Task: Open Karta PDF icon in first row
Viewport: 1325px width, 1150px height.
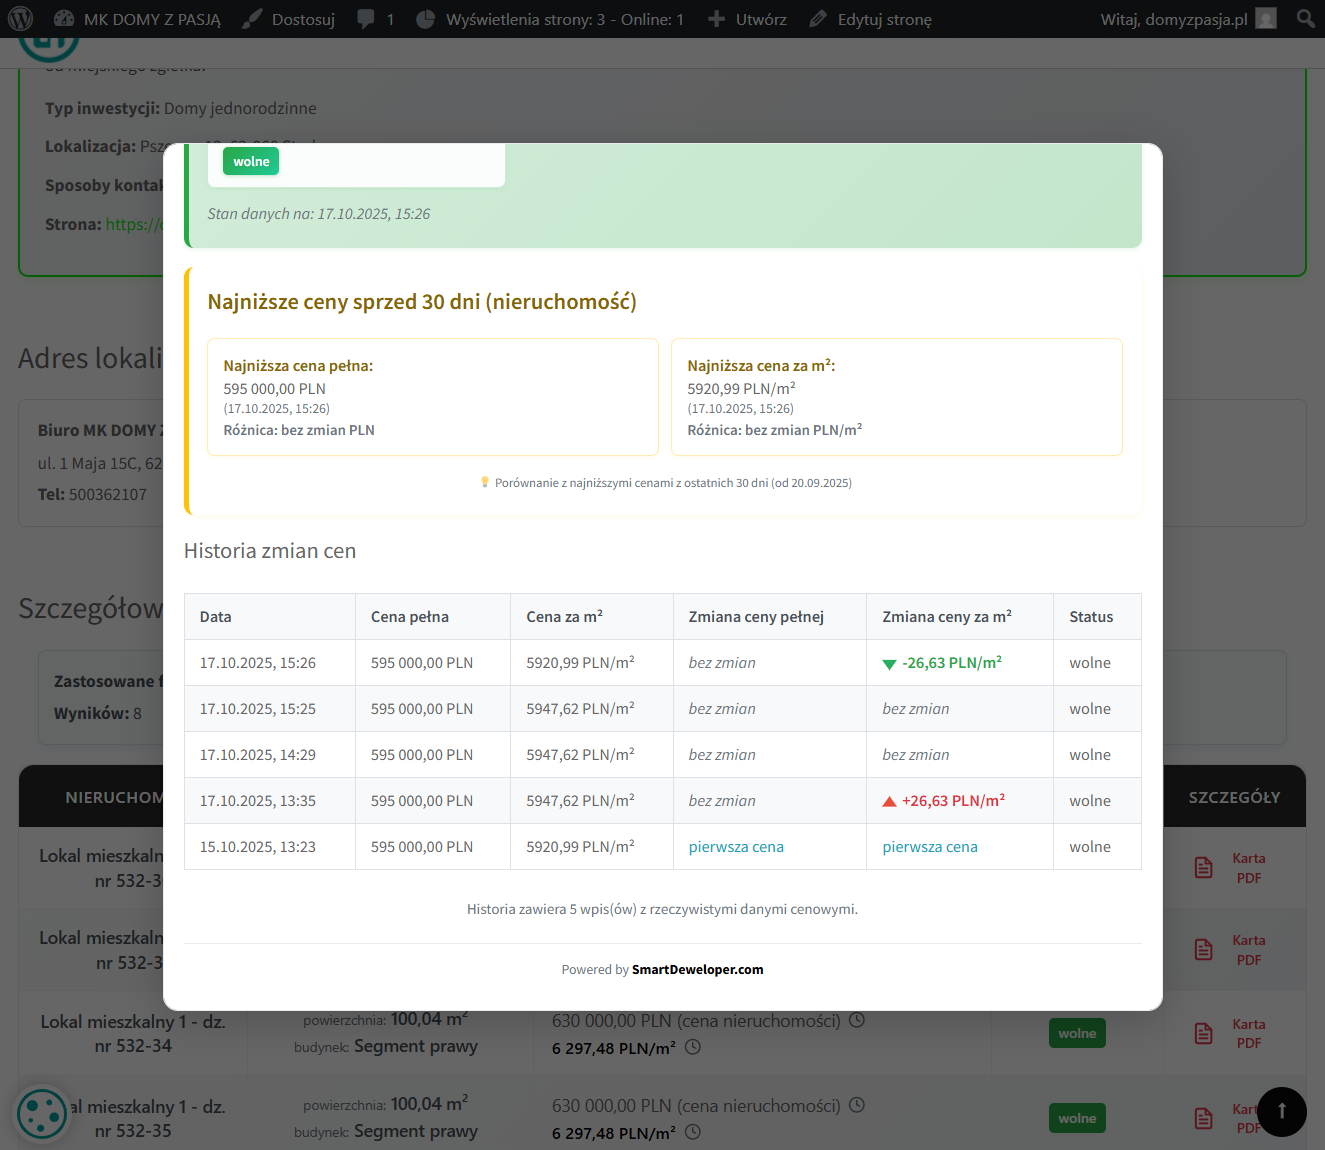Action: click(x=1204, y=868)
